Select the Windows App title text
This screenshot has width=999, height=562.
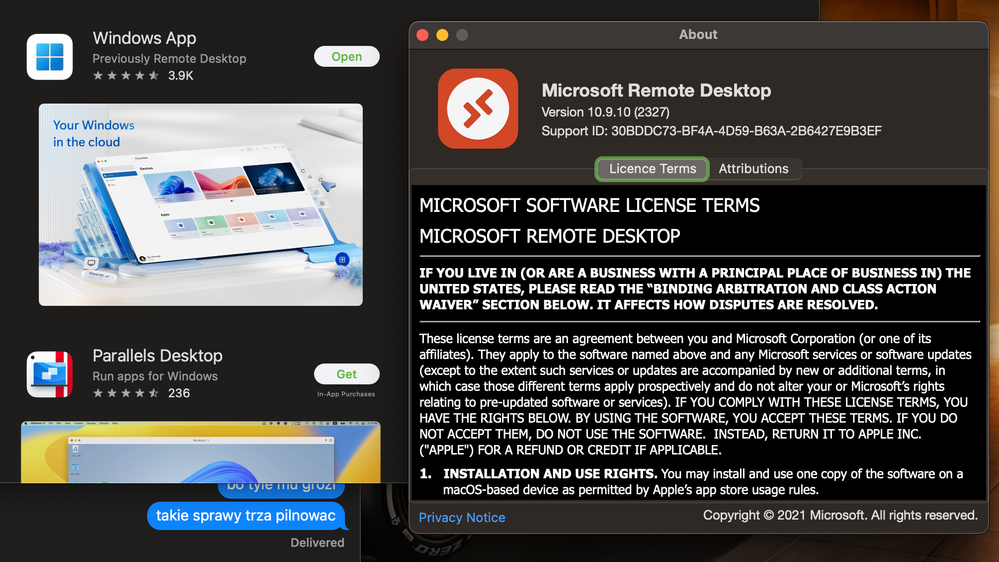(x=145, y=38)
